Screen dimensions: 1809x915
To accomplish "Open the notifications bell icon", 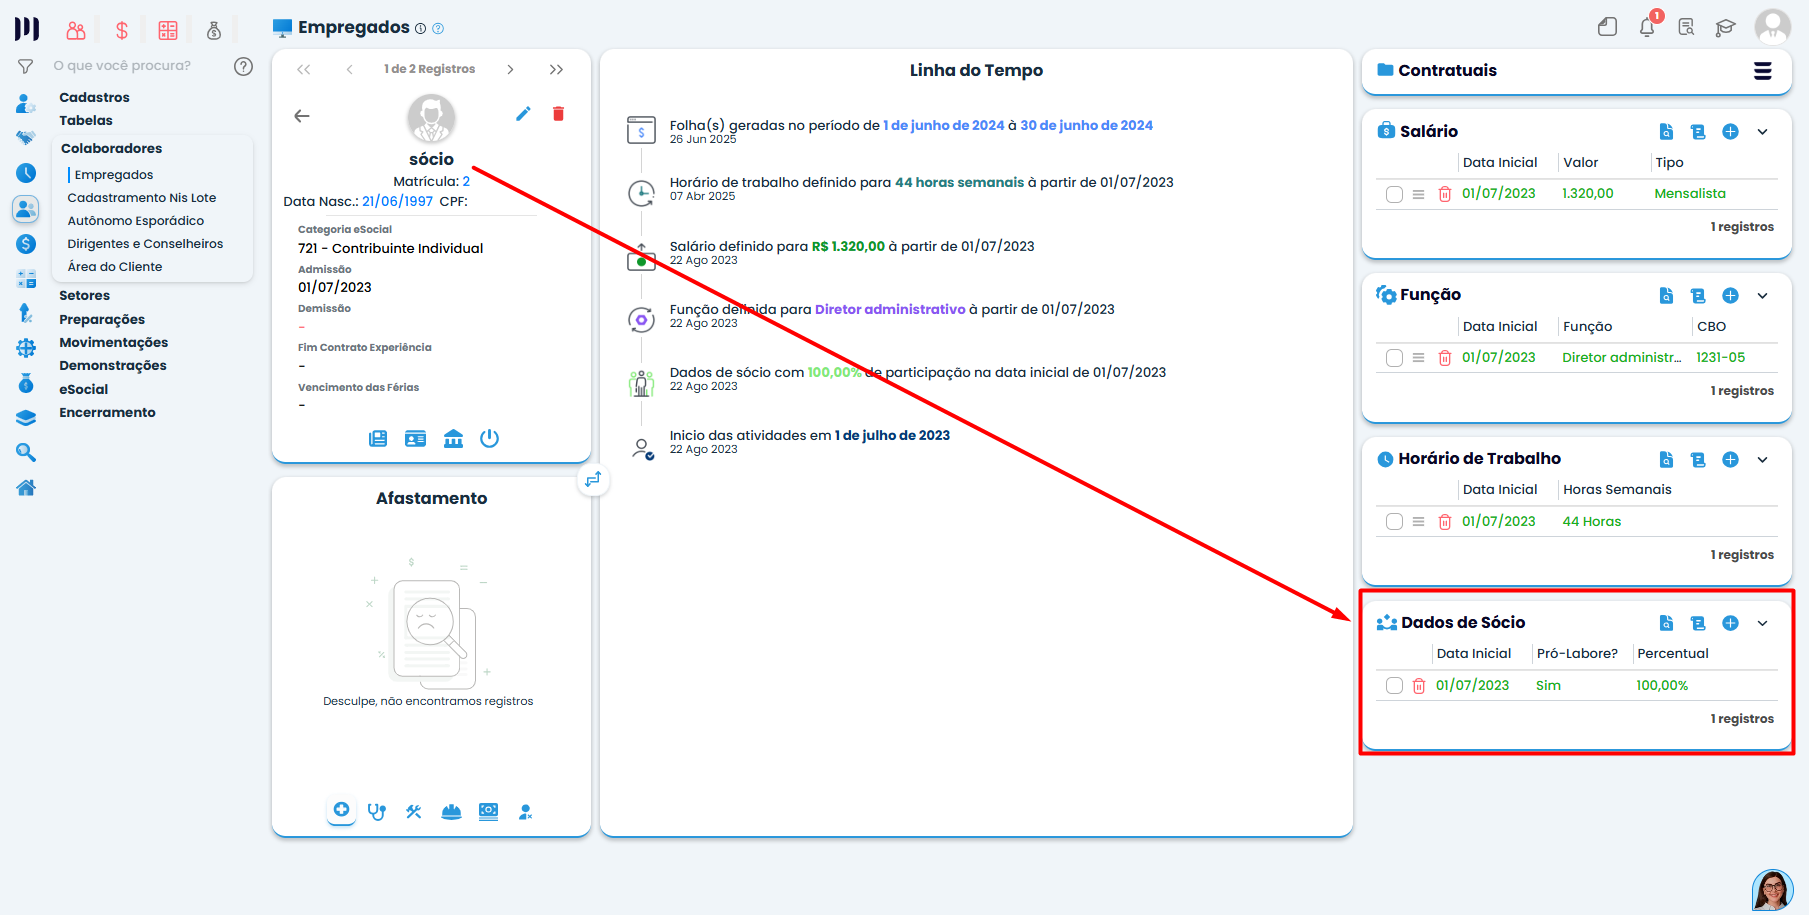I will pos(1646,27).
